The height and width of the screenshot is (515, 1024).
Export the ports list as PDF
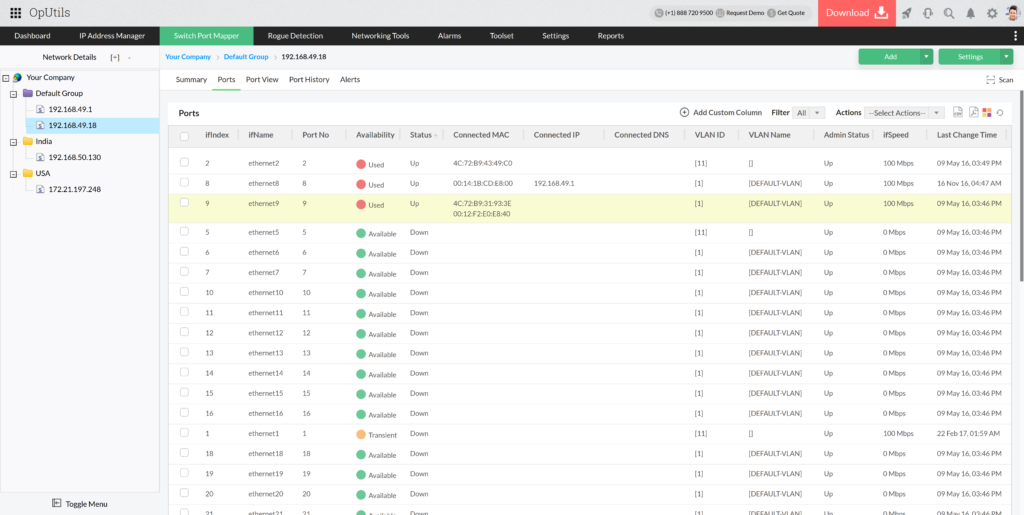973,113
